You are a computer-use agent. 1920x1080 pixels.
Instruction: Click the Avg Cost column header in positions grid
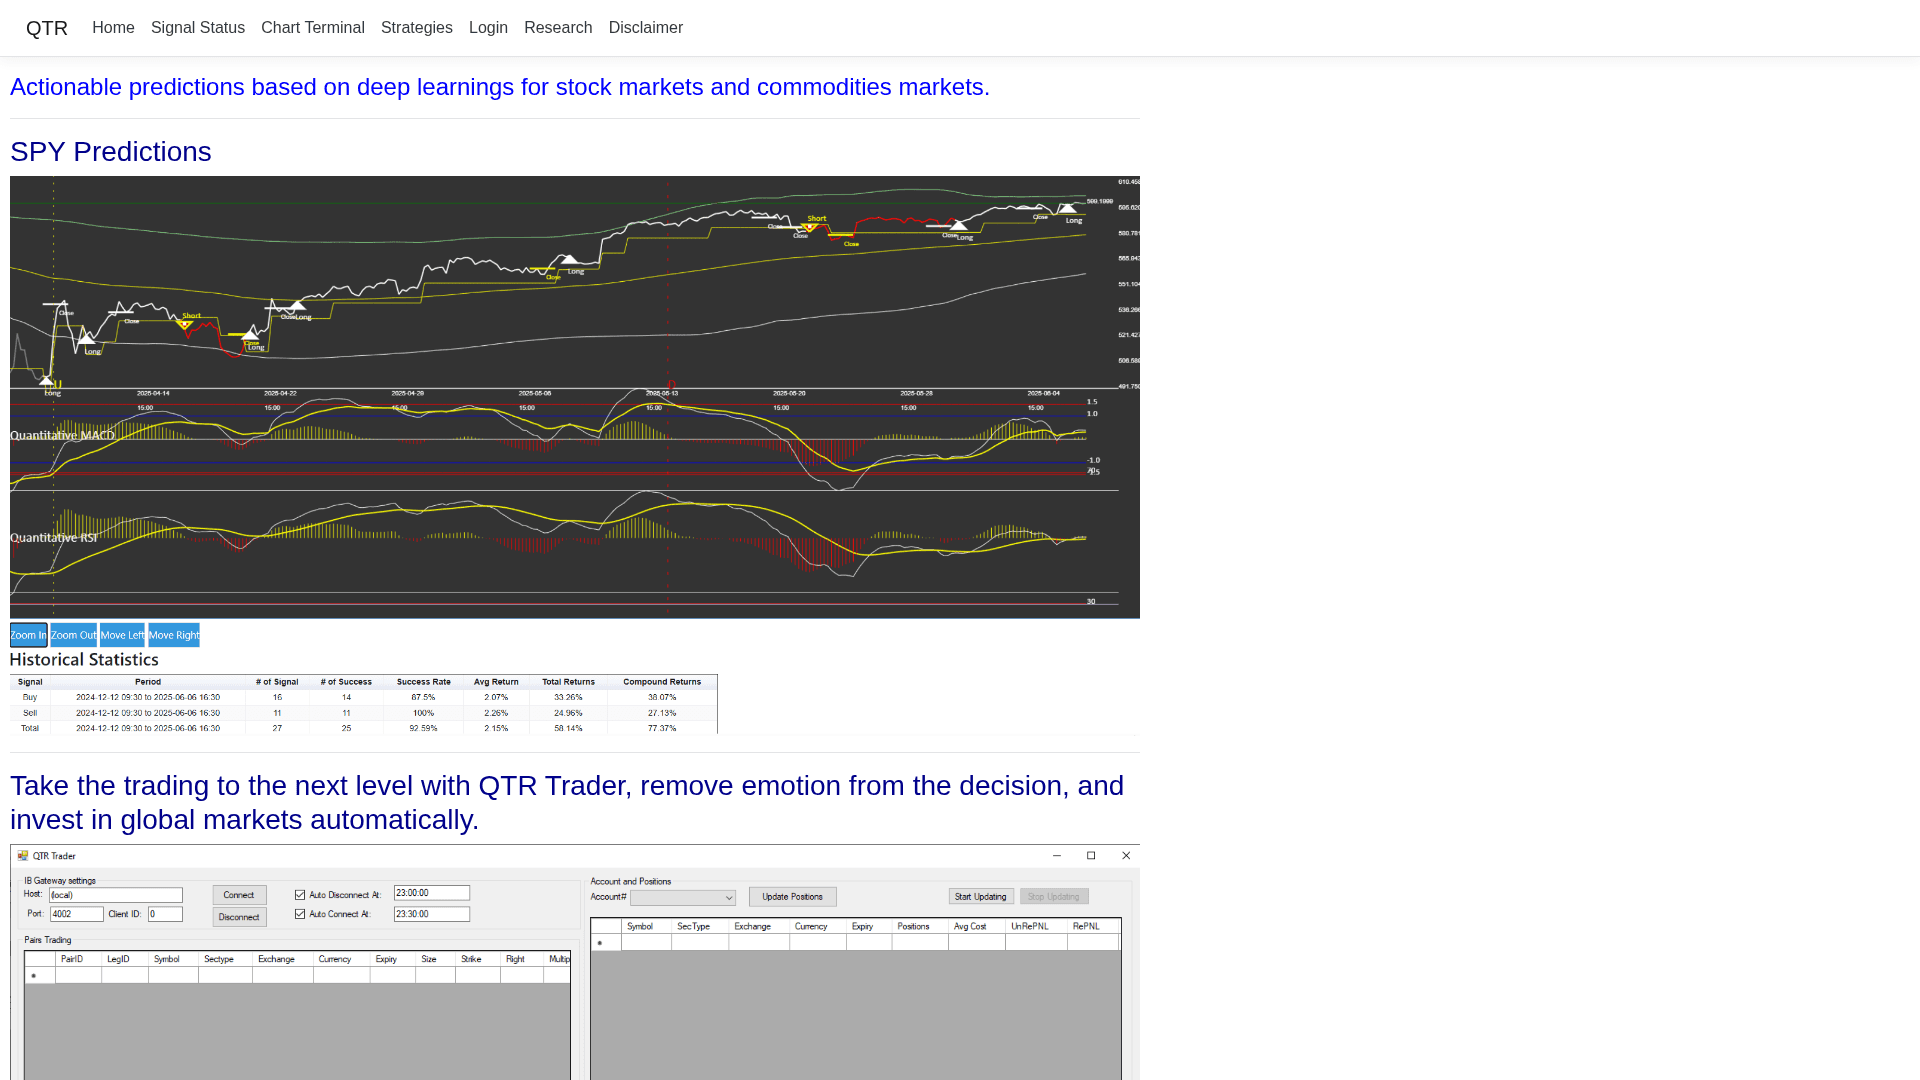pos(976,926)
